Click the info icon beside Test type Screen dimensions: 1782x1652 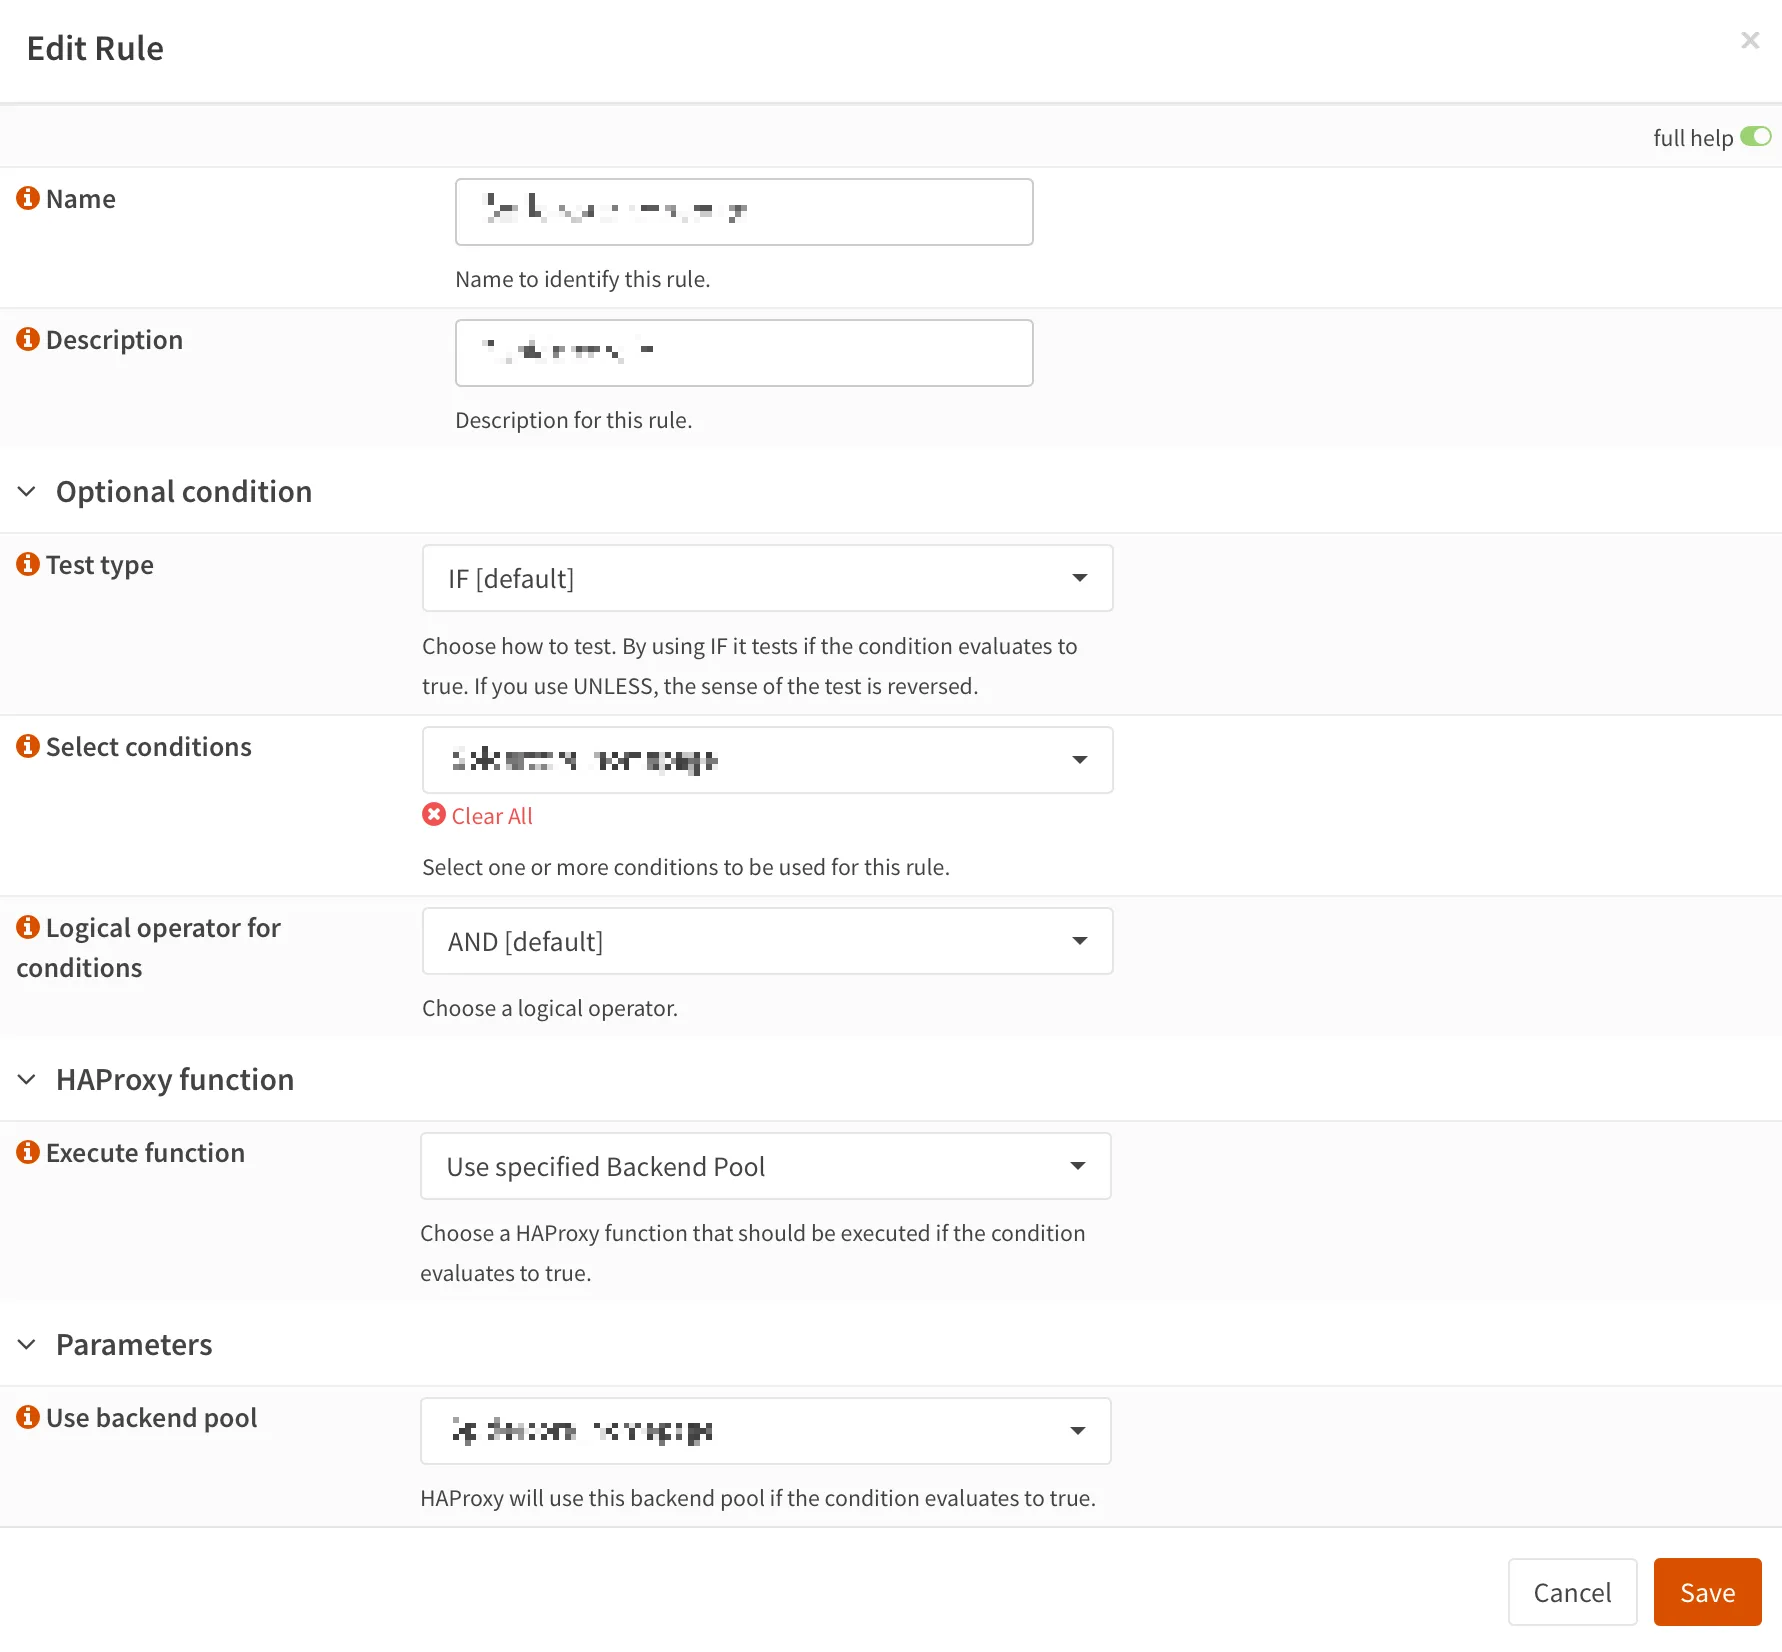(28, 564)
